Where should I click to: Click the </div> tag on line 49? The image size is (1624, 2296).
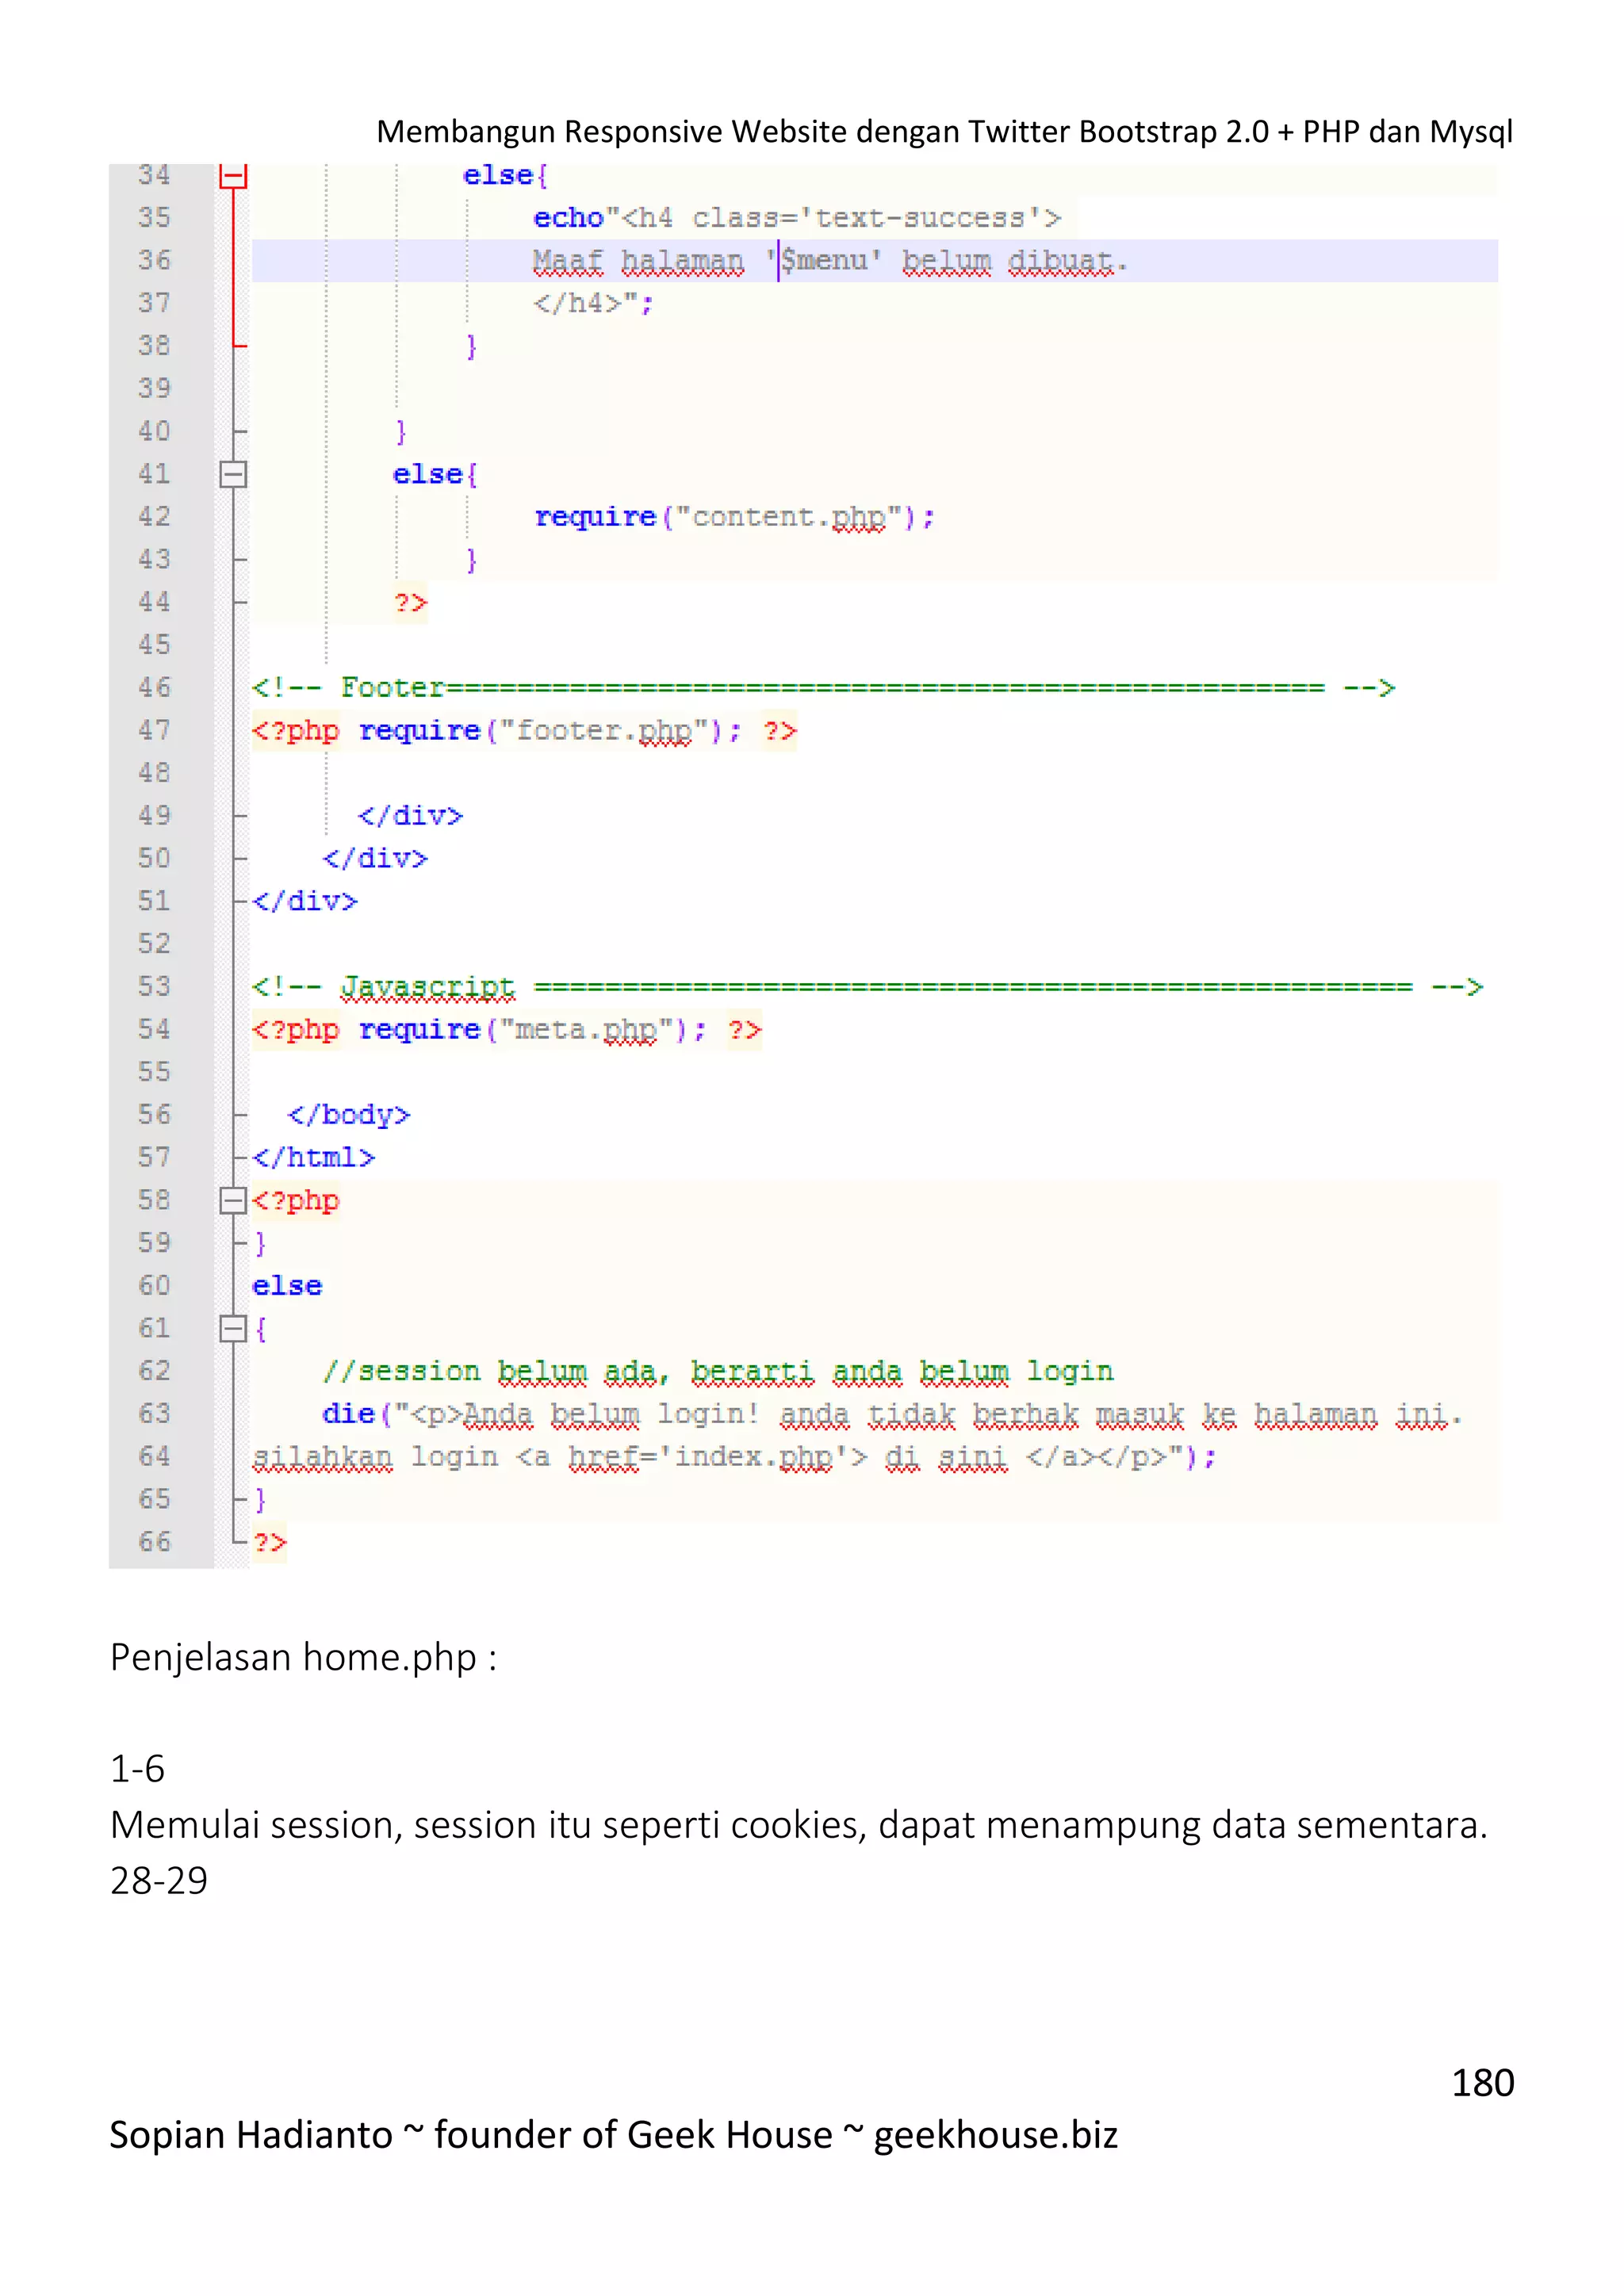410,816
